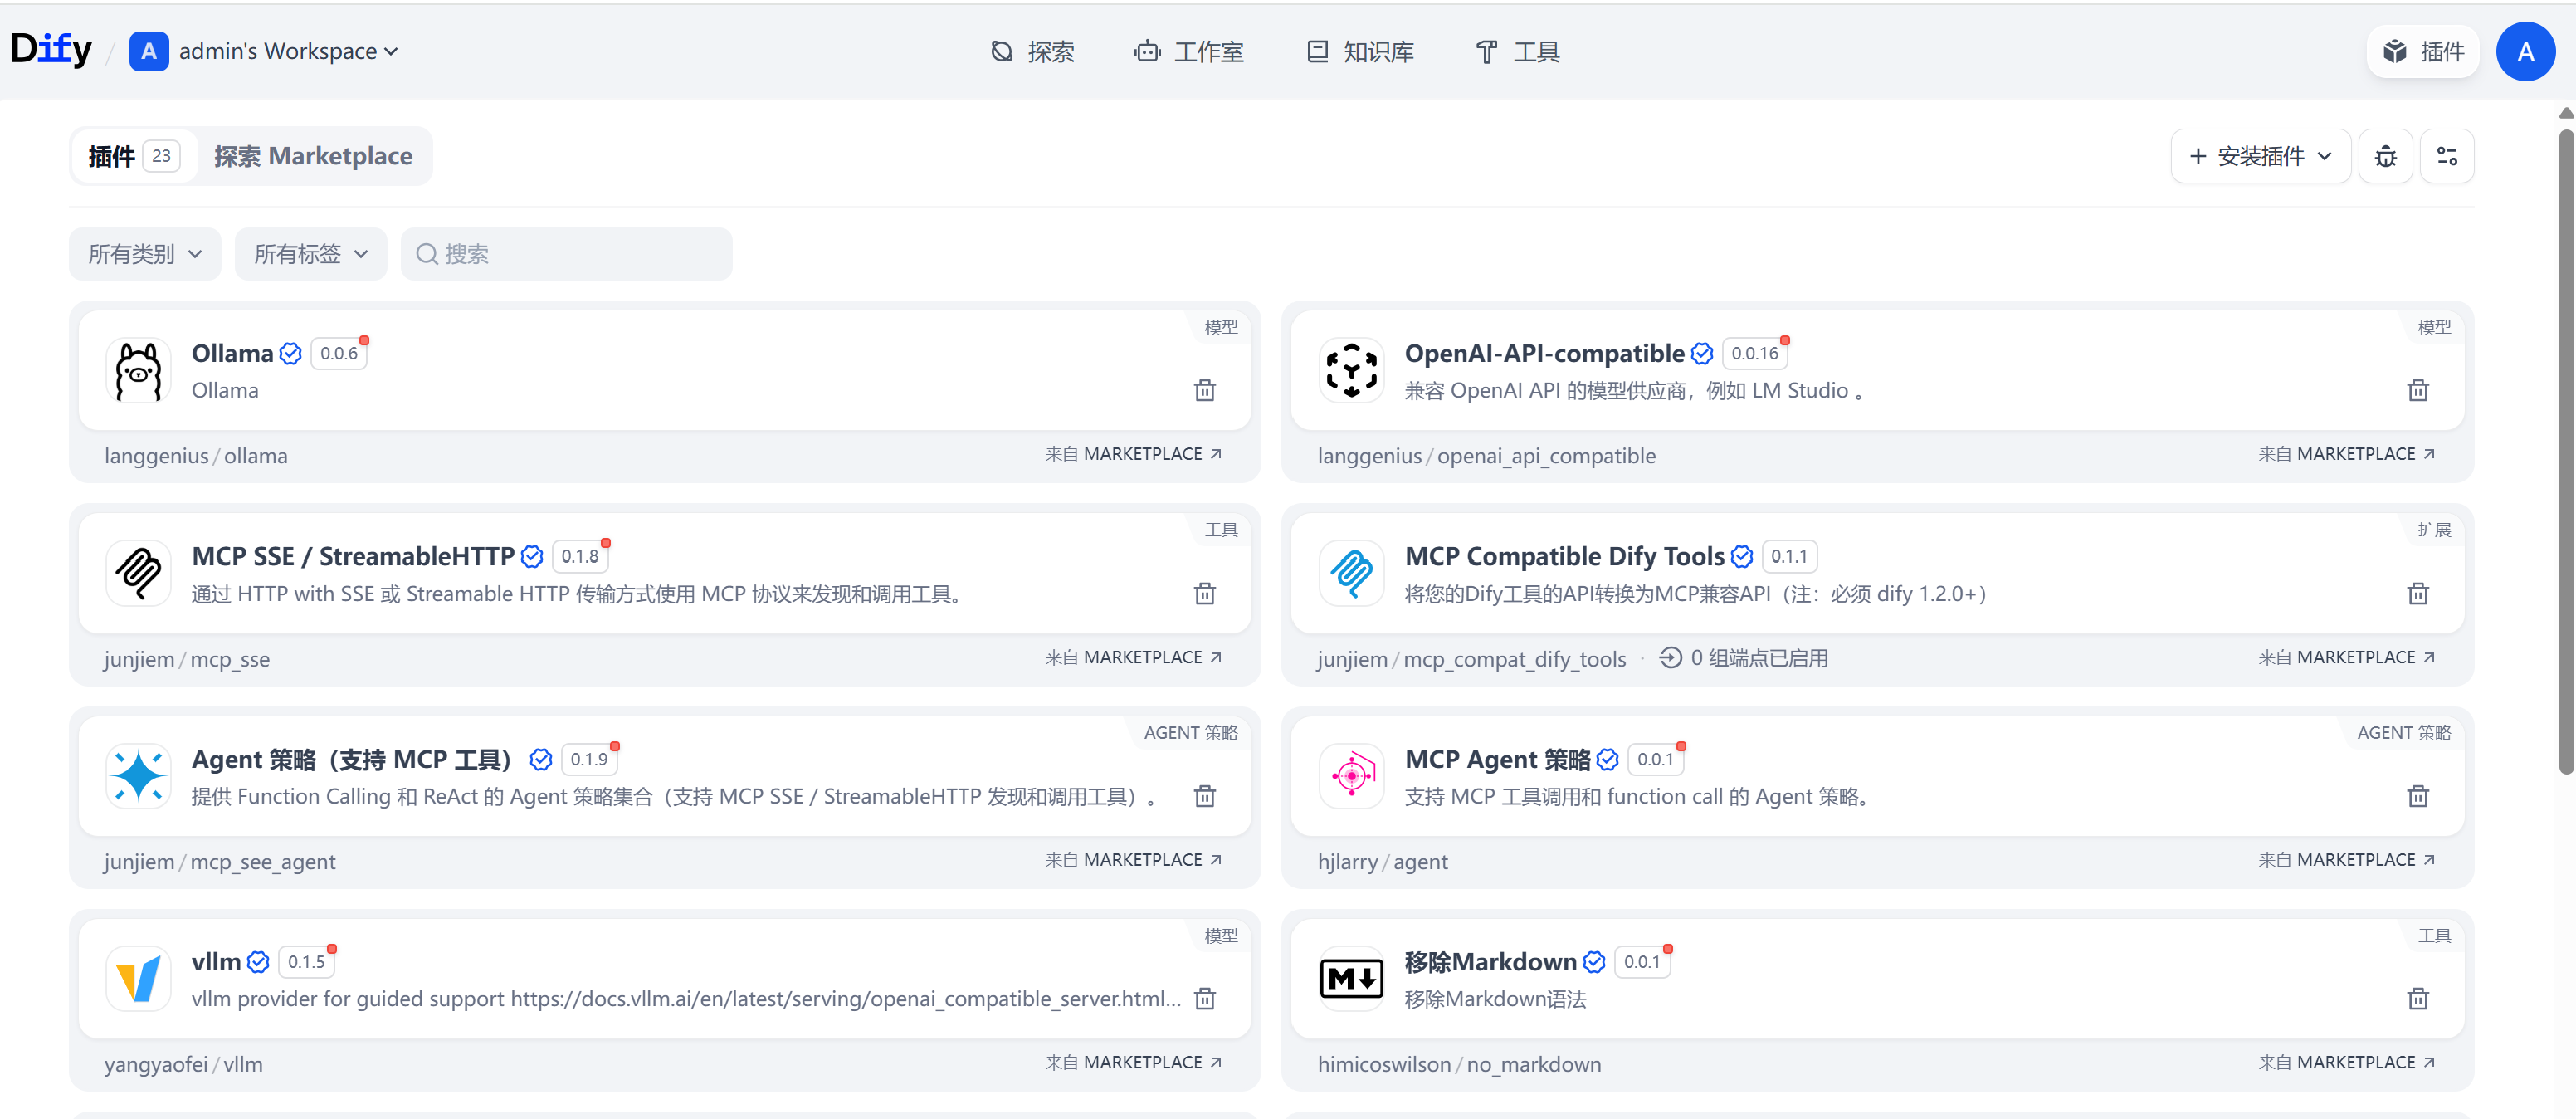
Task: Click the version 0.1.8 badge
Action: [580, 557]
